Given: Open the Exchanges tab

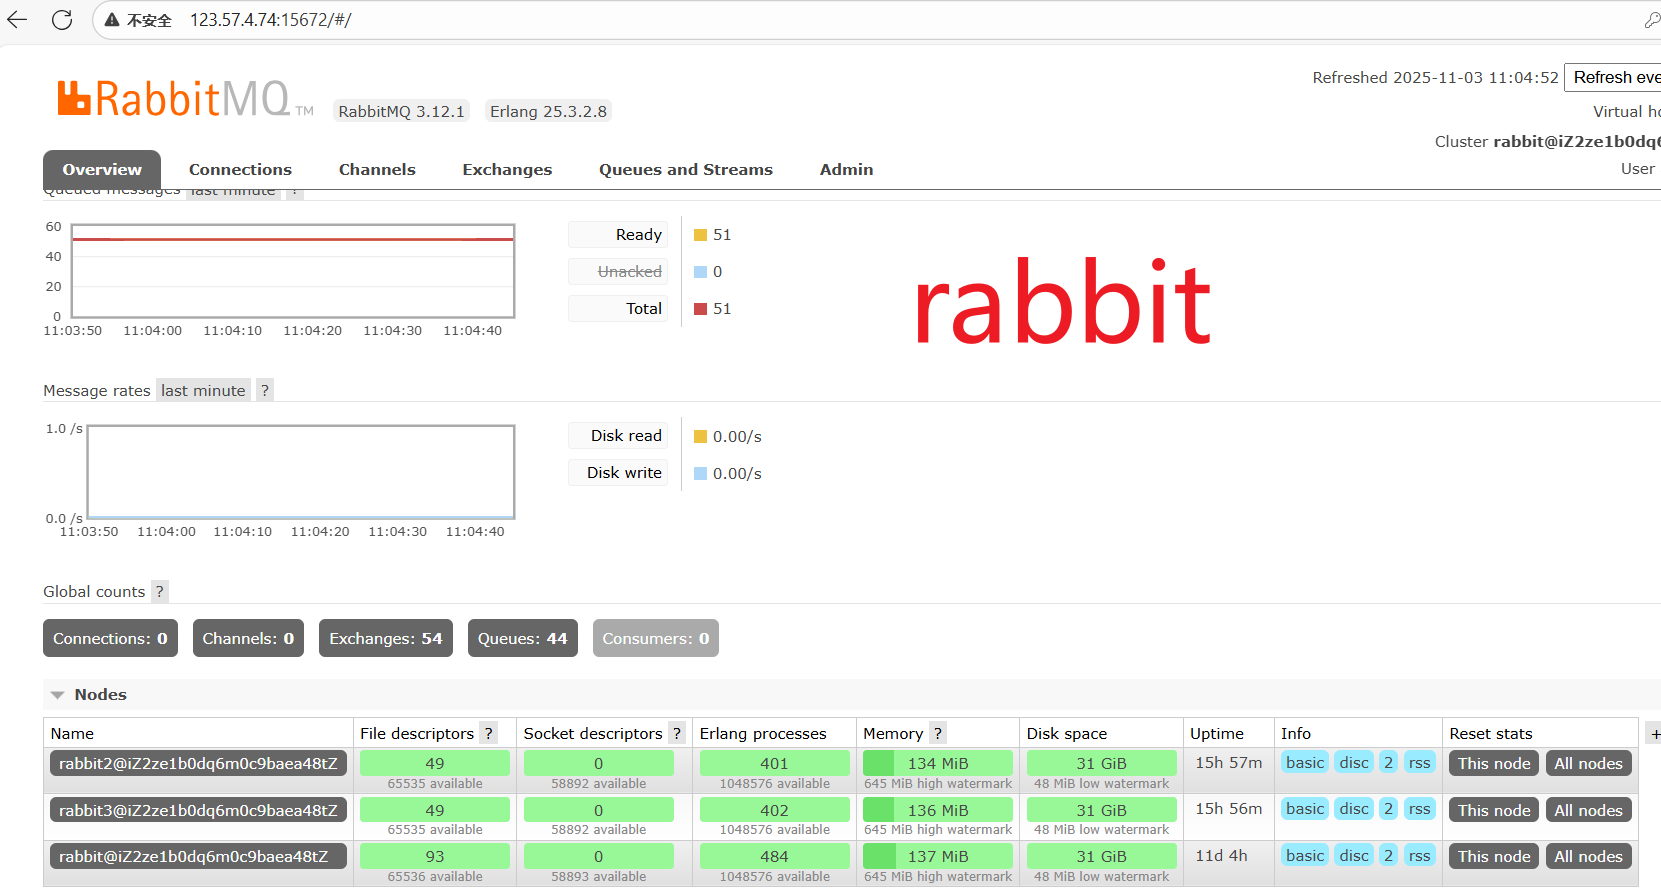Looking at the screenshot, I should click(507, 170).
